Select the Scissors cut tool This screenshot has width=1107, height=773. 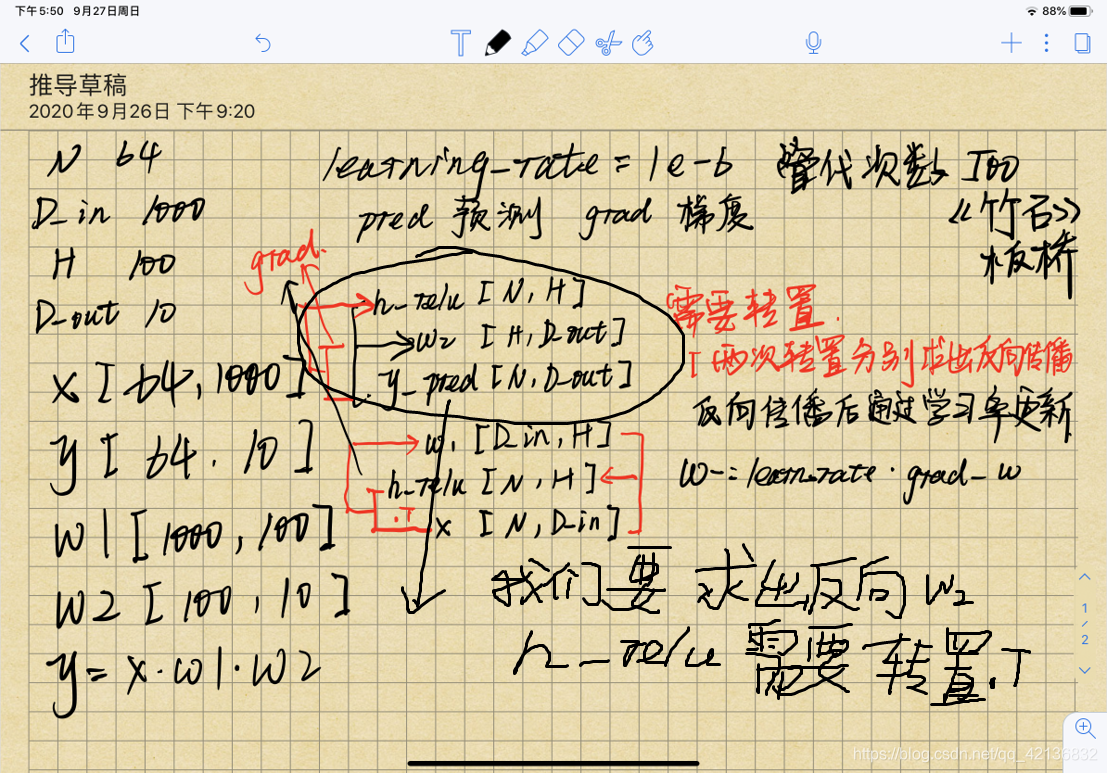(x=608, y=44)
